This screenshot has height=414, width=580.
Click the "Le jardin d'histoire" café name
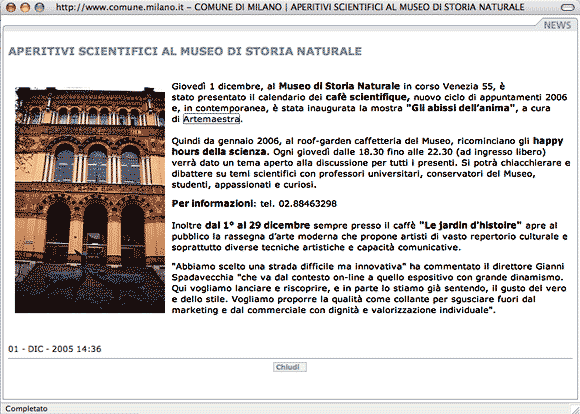[x=470, y=225]
